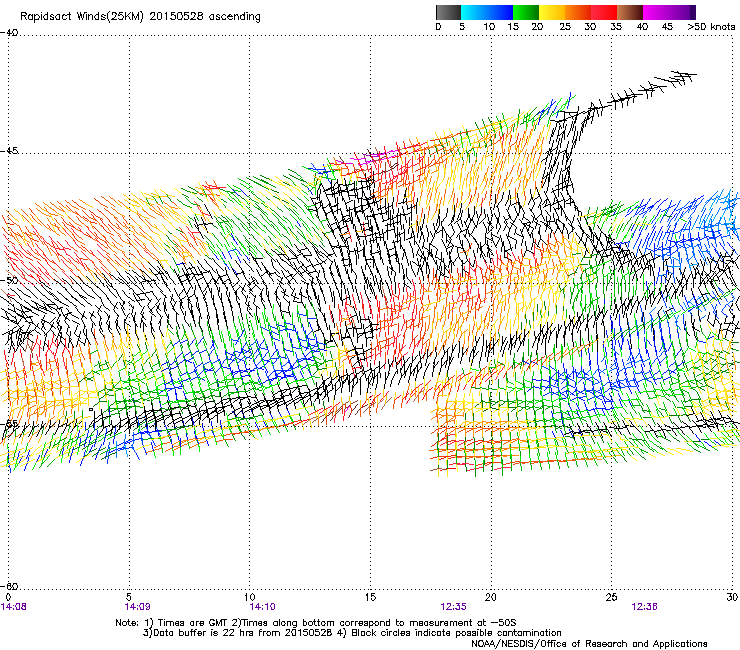Click the '10' longitude axis label
740x650 pixels.
pyautogui.click(x=249, y=597)
